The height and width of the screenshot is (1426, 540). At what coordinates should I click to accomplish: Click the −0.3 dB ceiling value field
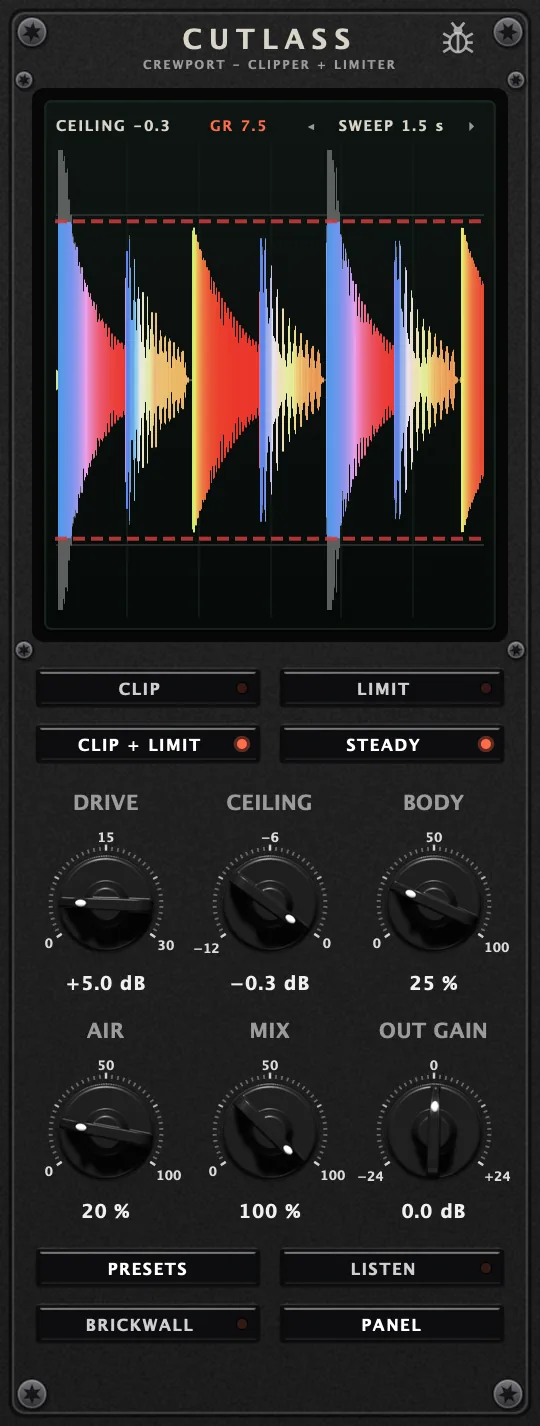point(270,983)
